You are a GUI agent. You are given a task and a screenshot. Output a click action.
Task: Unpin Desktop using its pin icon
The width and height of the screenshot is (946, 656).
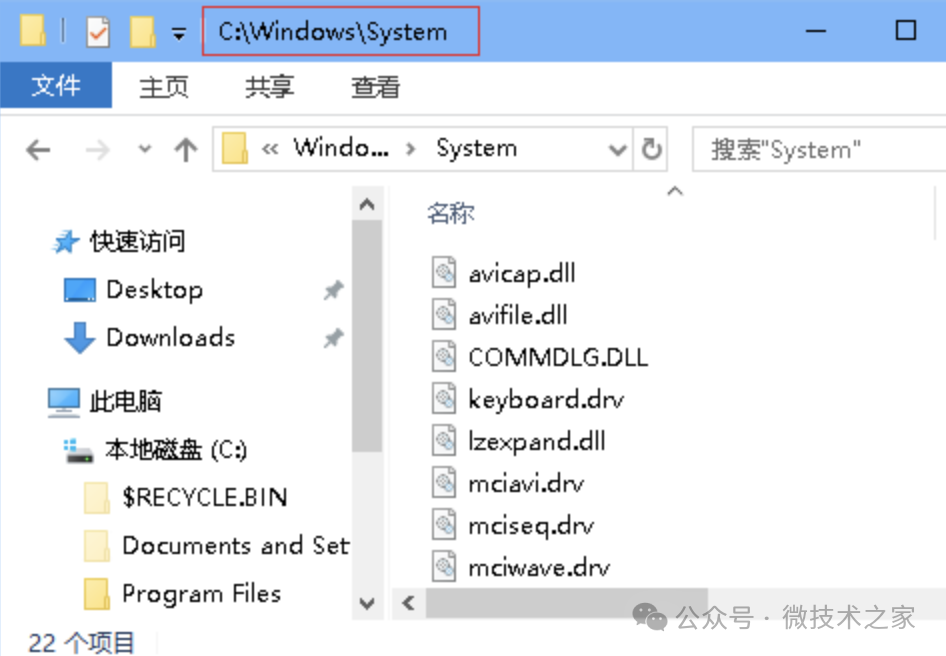point(333,290)
